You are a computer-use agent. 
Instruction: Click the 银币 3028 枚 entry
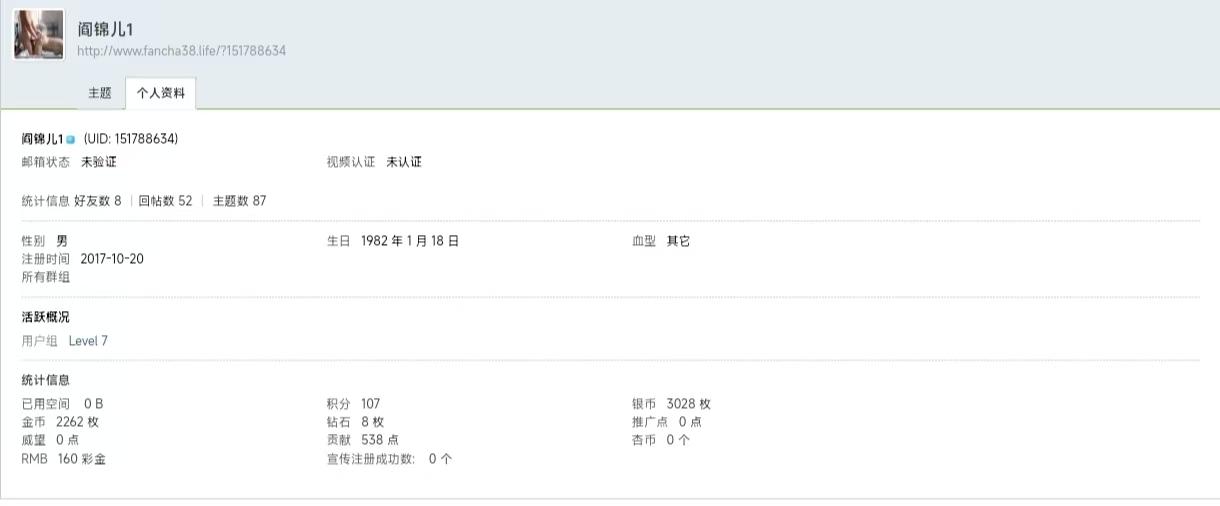pyautogui.click(x=688, y=404)
